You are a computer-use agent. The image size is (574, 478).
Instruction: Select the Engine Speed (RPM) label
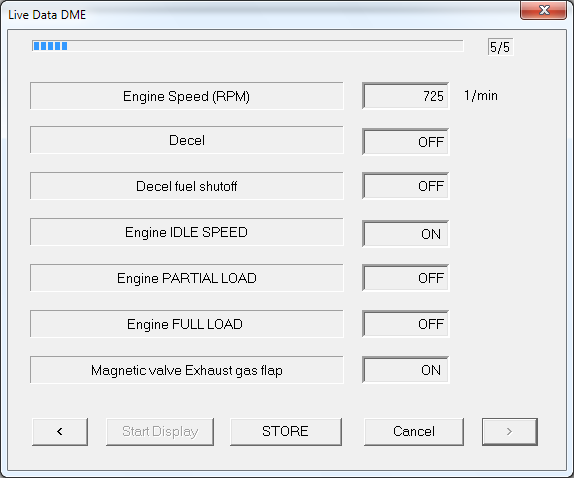[187, 96]
